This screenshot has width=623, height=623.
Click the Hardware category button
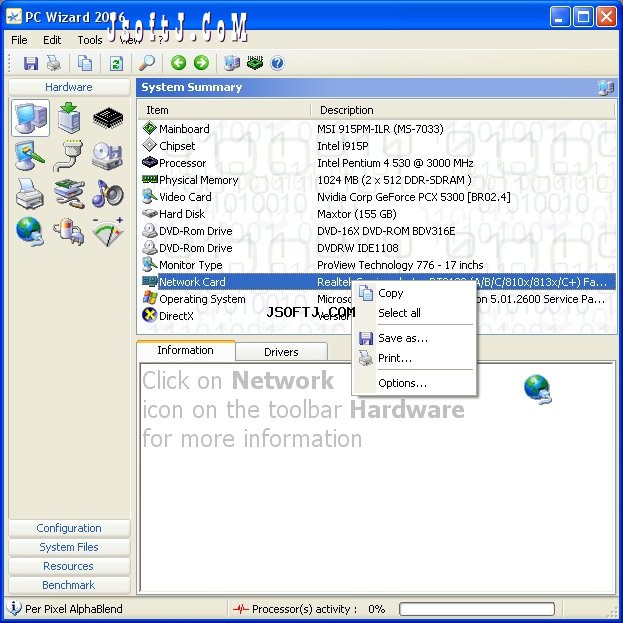[x=69, y=87]
